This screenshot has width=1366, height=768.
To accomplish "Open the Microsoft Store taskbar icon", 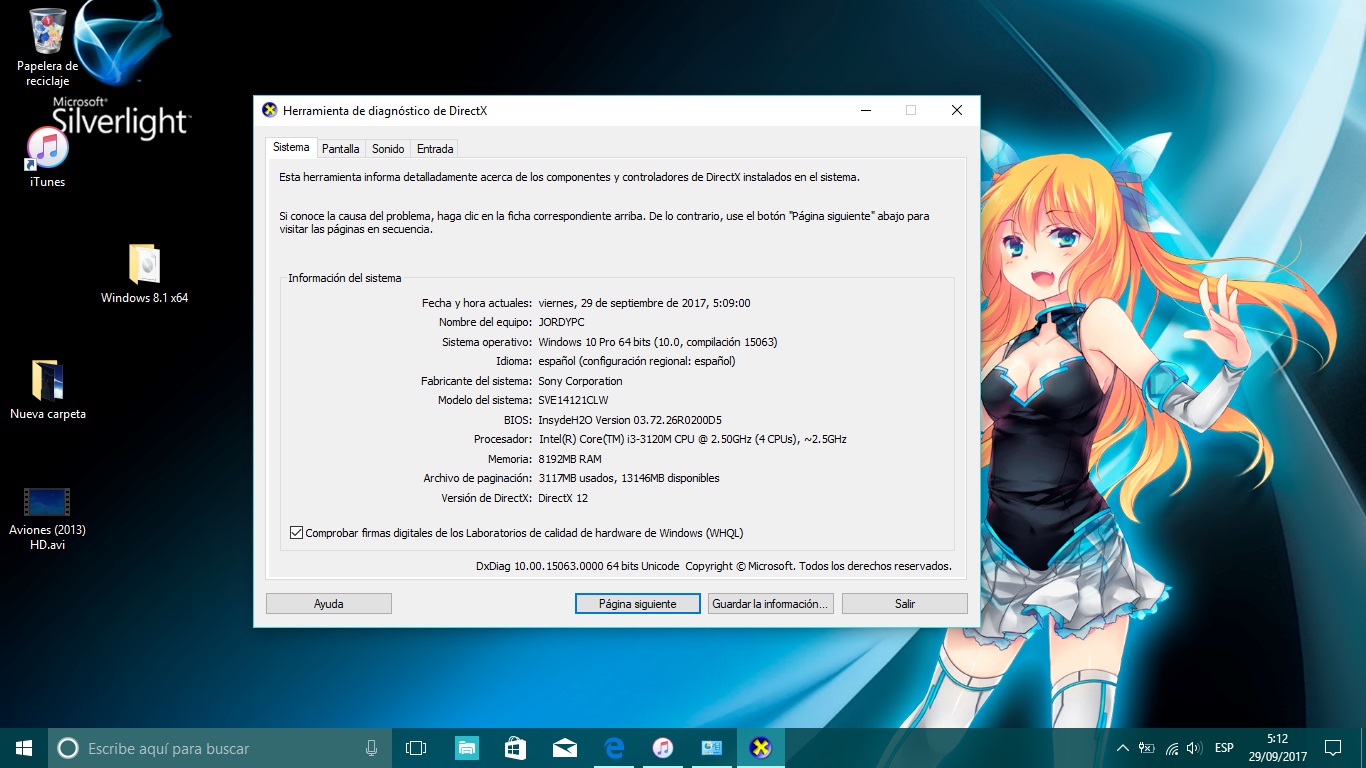I will pyautogui.click(x=515, y=747).
